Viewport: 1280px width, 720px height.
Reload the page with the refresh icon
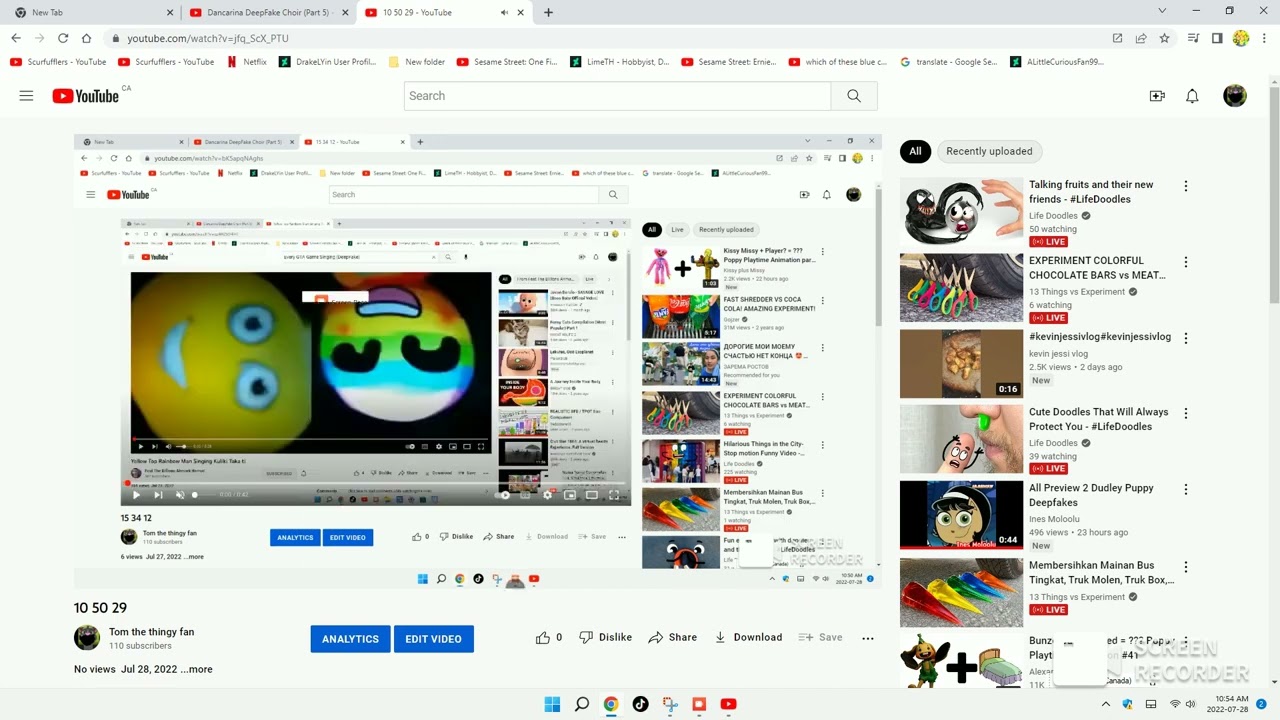tap(63, 38)
